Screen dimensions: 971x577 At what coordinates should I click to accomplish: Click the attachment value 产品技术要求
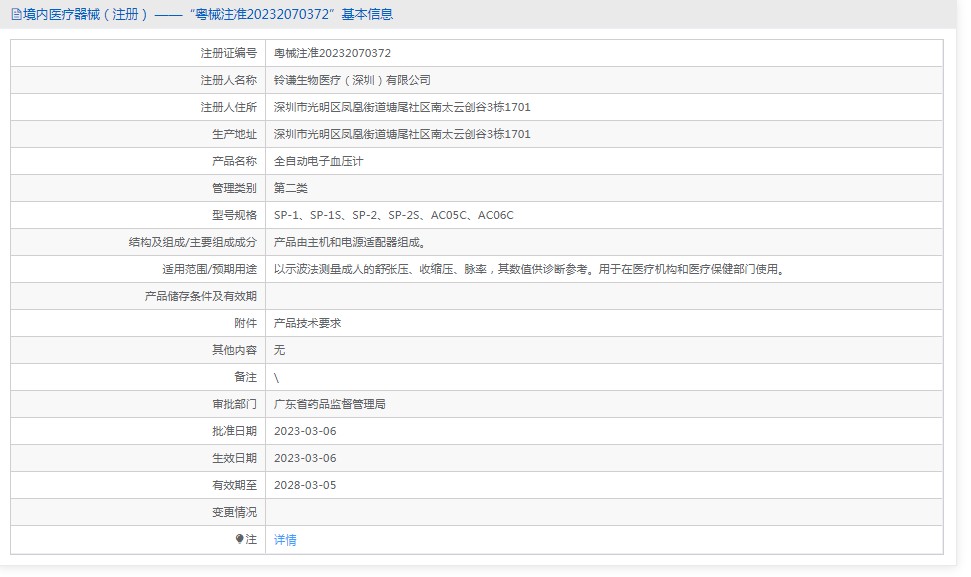click(307, 323)
